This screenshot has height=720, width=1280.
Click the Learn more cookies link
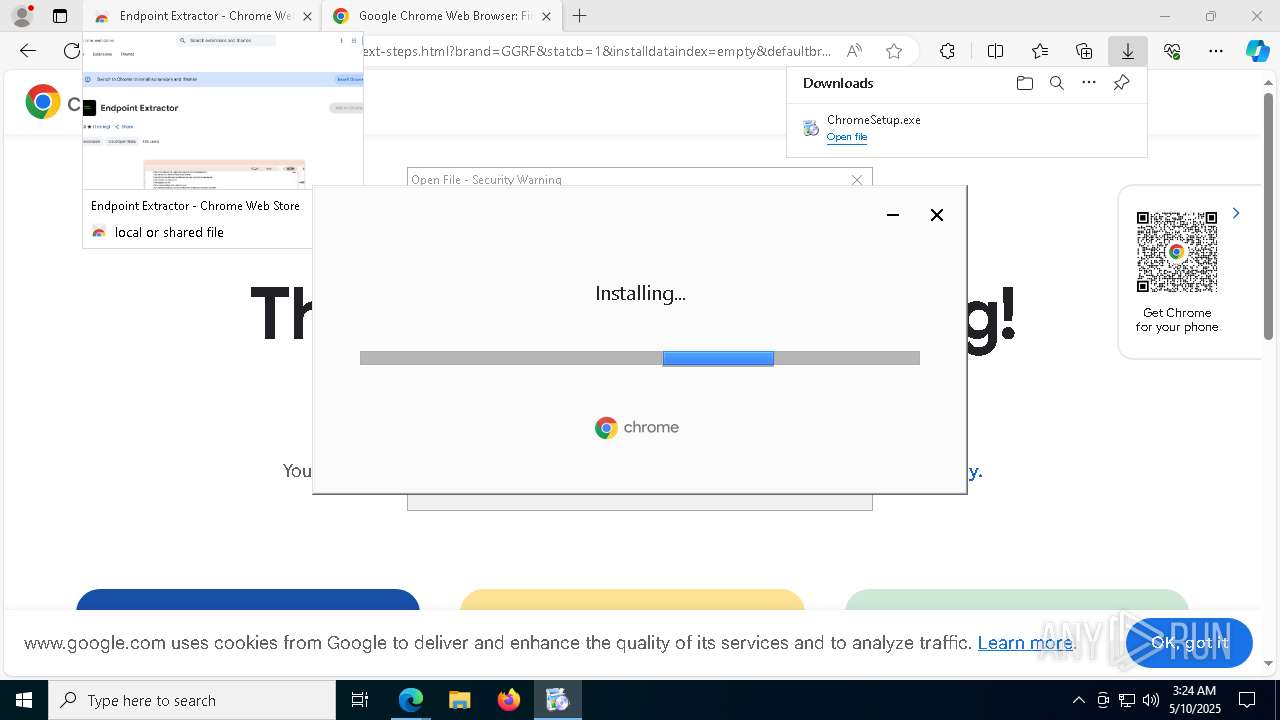pyautogui.click(x=1025, y=642)
